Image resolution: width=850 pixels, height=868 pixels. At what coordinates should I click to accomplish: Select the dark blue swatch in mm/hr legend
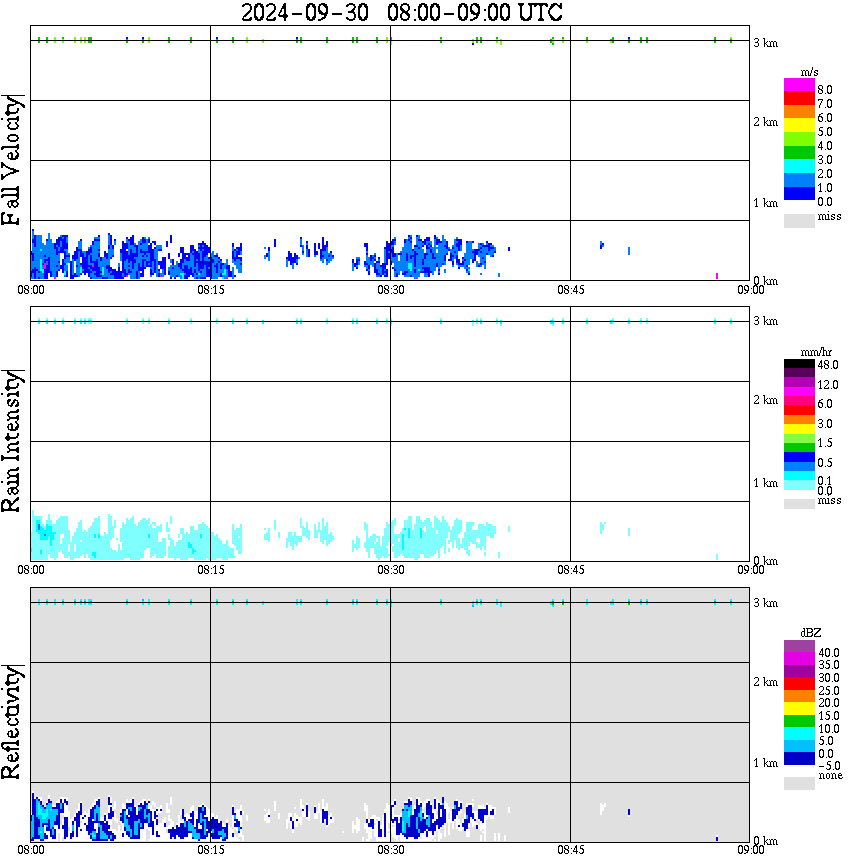pos(799,457)
